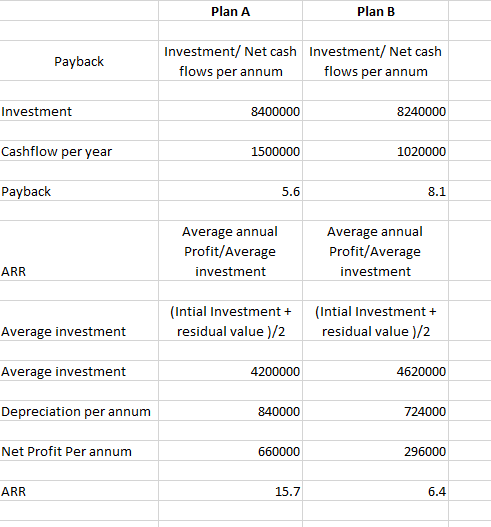The height and width of the screenshot is (527, 491).
Task: Select Plan B investment value 8240000
Action: pos(375,111)
